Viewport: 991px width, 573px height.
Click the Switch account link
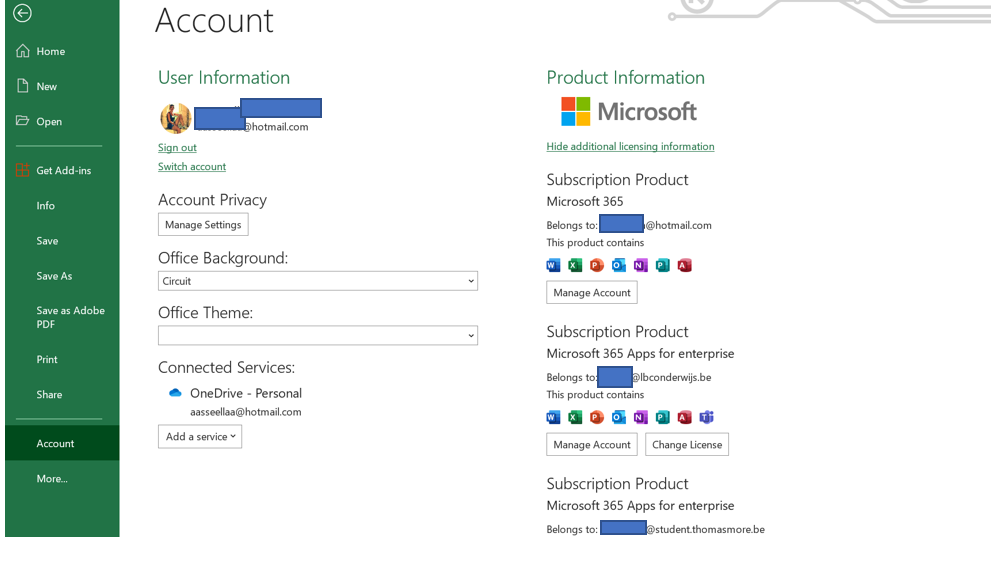pyautogui.click(x=192, y=166)
